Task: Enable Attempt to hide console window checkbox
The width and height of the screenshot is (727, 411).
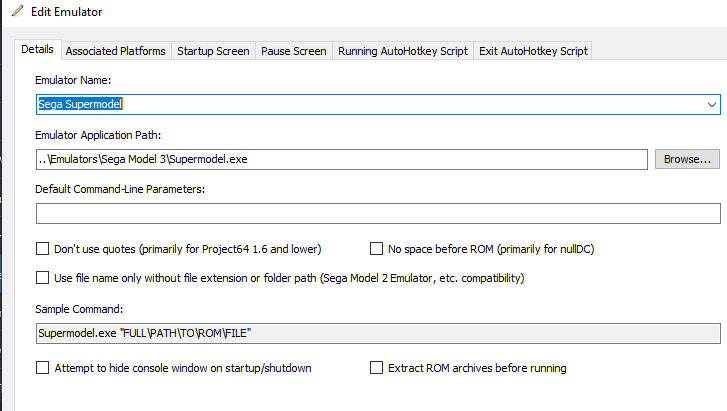Action: (43, 368)
